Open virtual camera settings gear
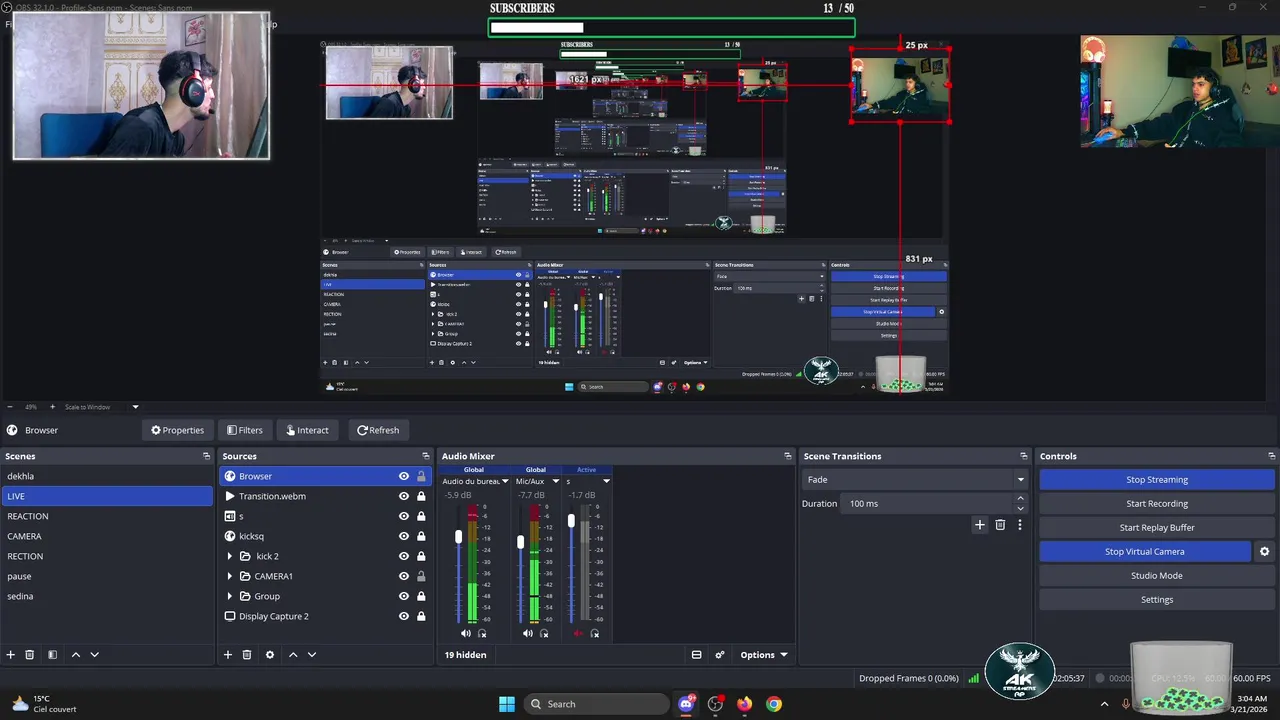The height and width of the screenshot is (720, 1280). (1265, 552)
